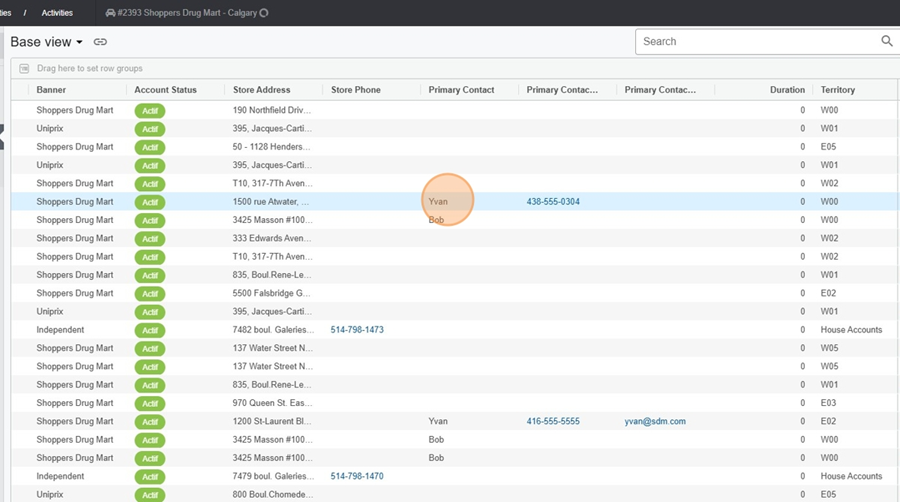This screenshot has width=900, height=502.
Task: Click territory E03 in the 970 Queen St. row
Action: click(828, 403)
